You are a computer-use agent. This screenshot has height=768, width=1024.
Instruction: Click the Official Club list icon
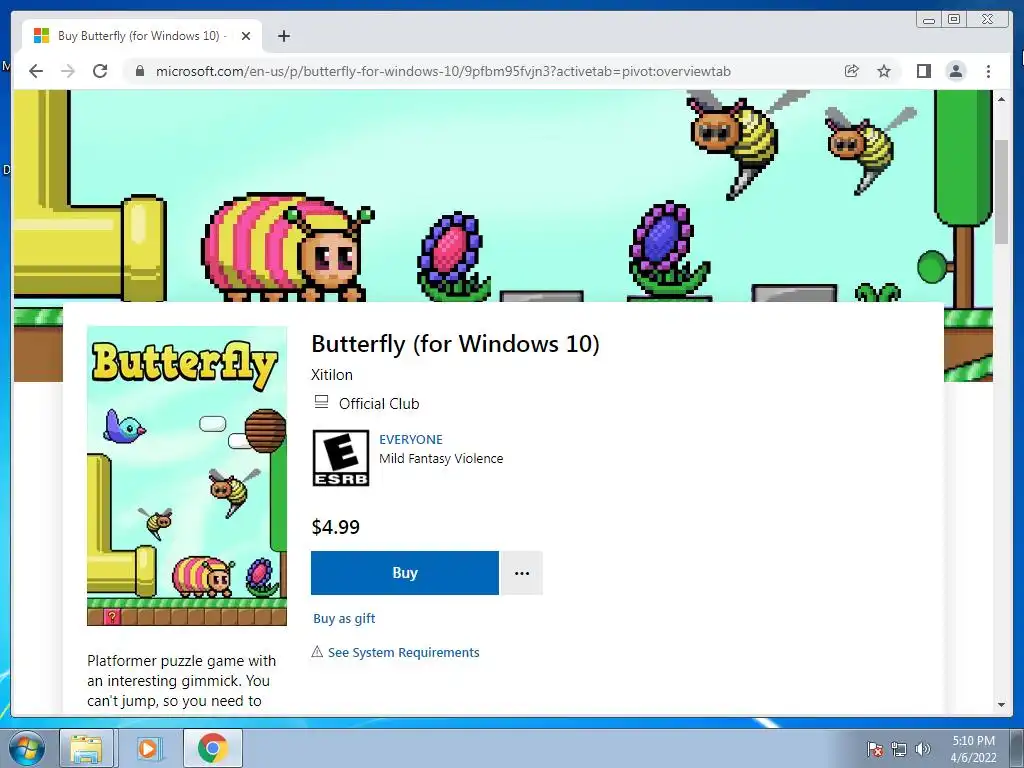point(321,402)
